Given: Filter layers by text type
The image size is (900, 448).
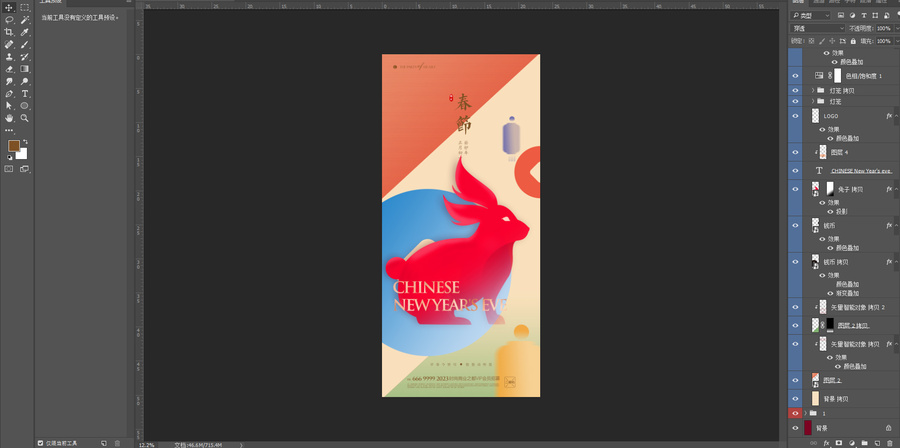Looking at the screenshot, I should [862, 15].
